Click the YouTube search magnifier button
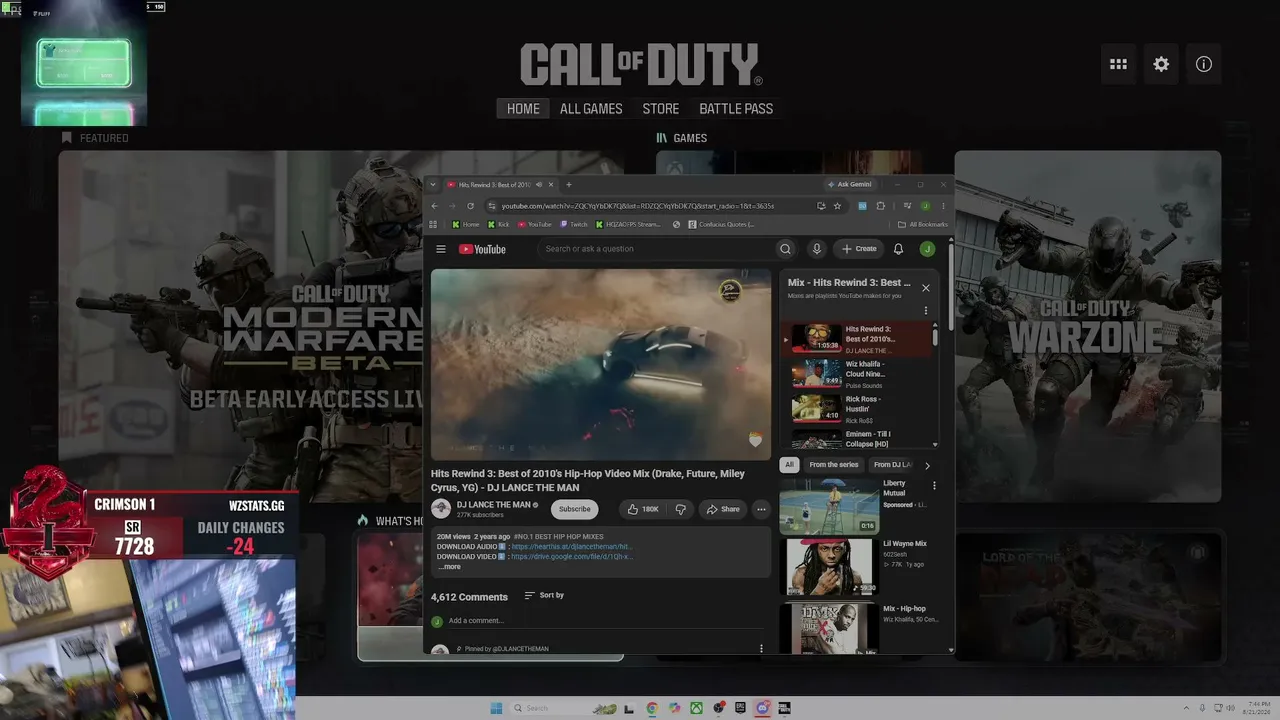Image resolution: width=1280 pixels, height=720 pixels. click(x=786, y=249)
